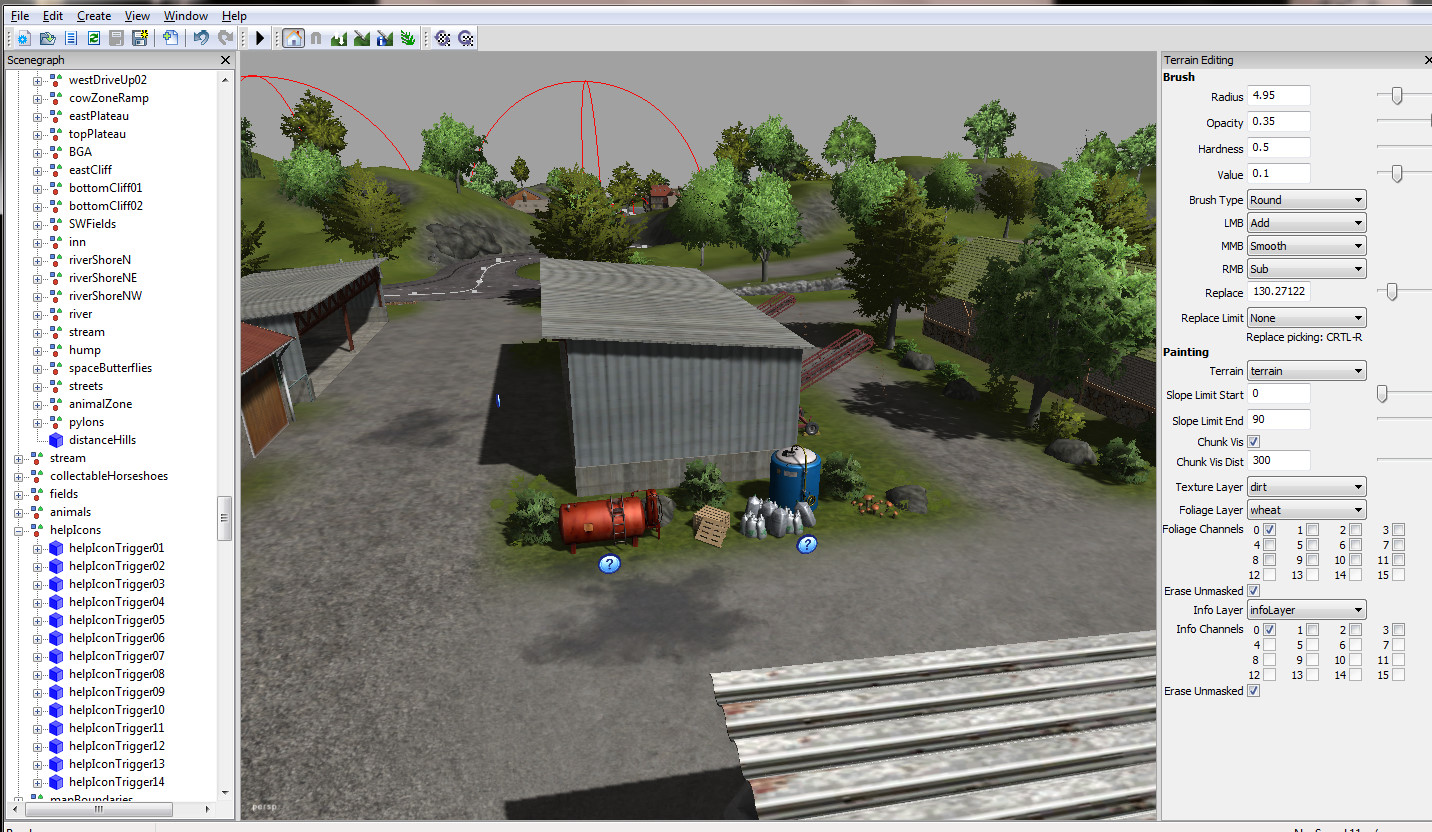Click the Value slider handle
Image resolution: width=1432 pixels, height=832 pixels.
click(x=1397, y=174)
